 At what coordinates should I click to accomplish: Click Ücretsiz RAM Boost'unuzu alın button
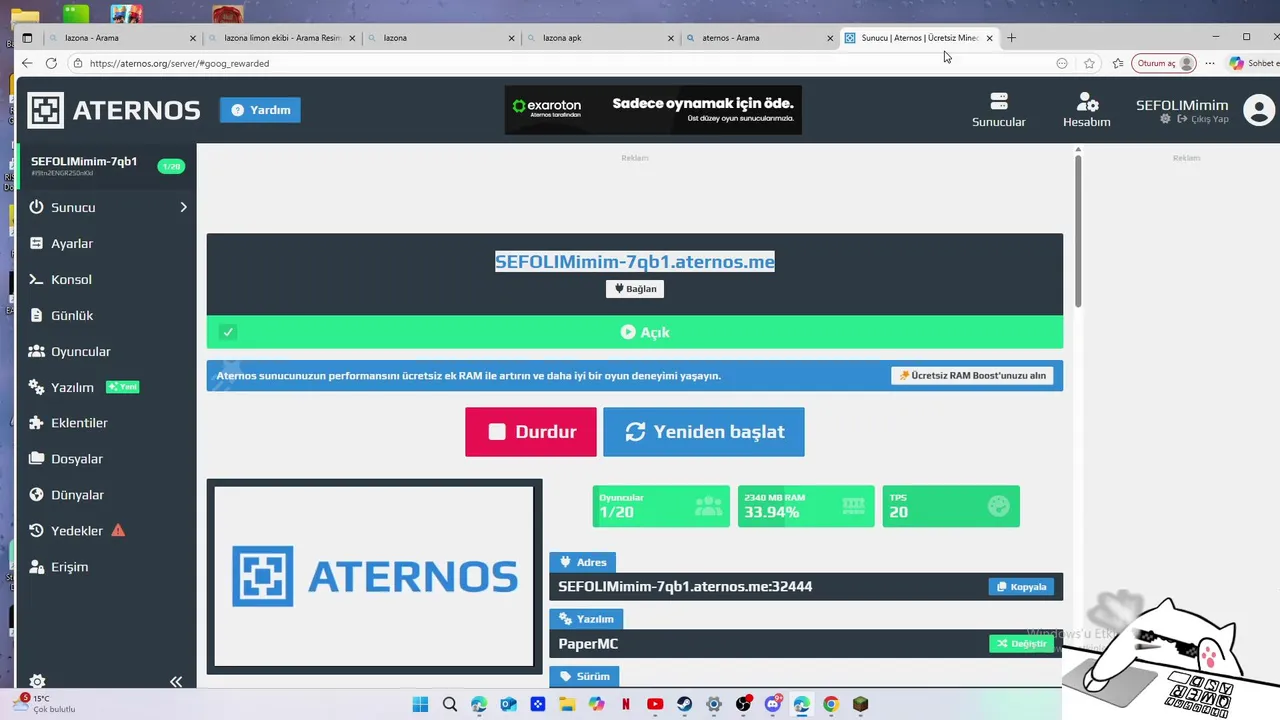pos(973,376)
